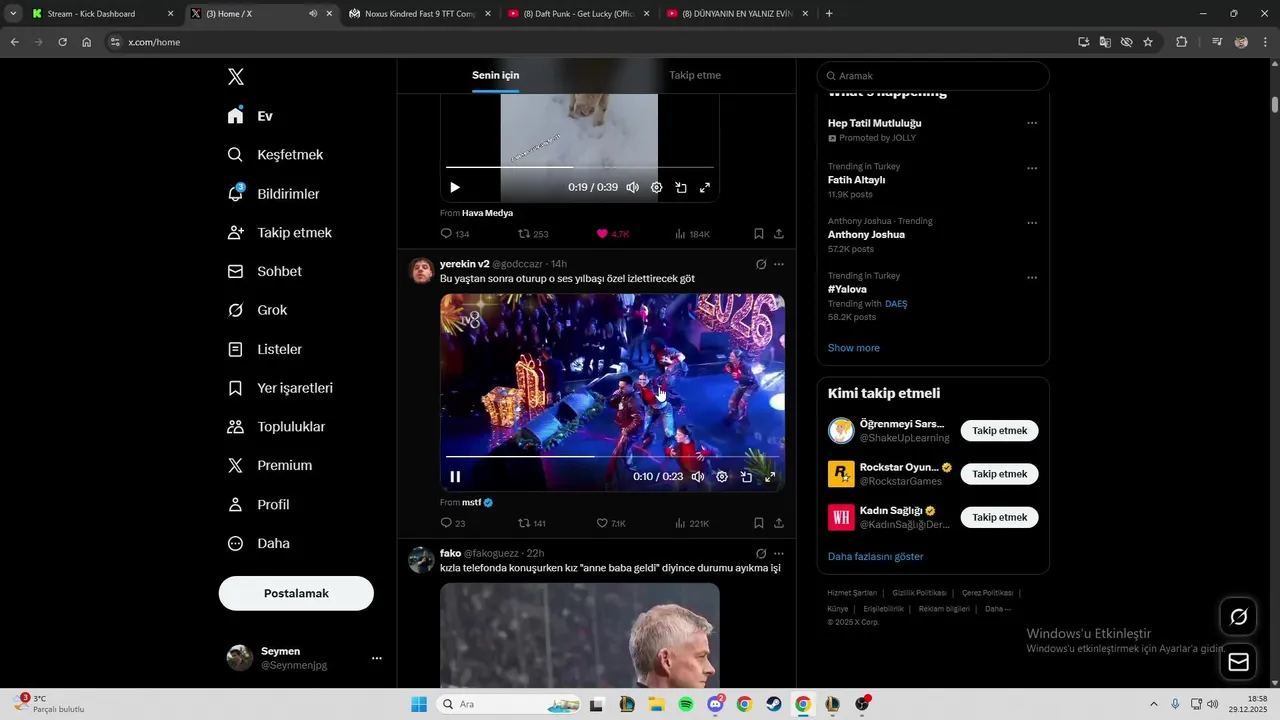The width and height of the screenshot is (1280, 720).
Task: Click Daha fazlasını göster link
Action: click(x=876, y=556)
